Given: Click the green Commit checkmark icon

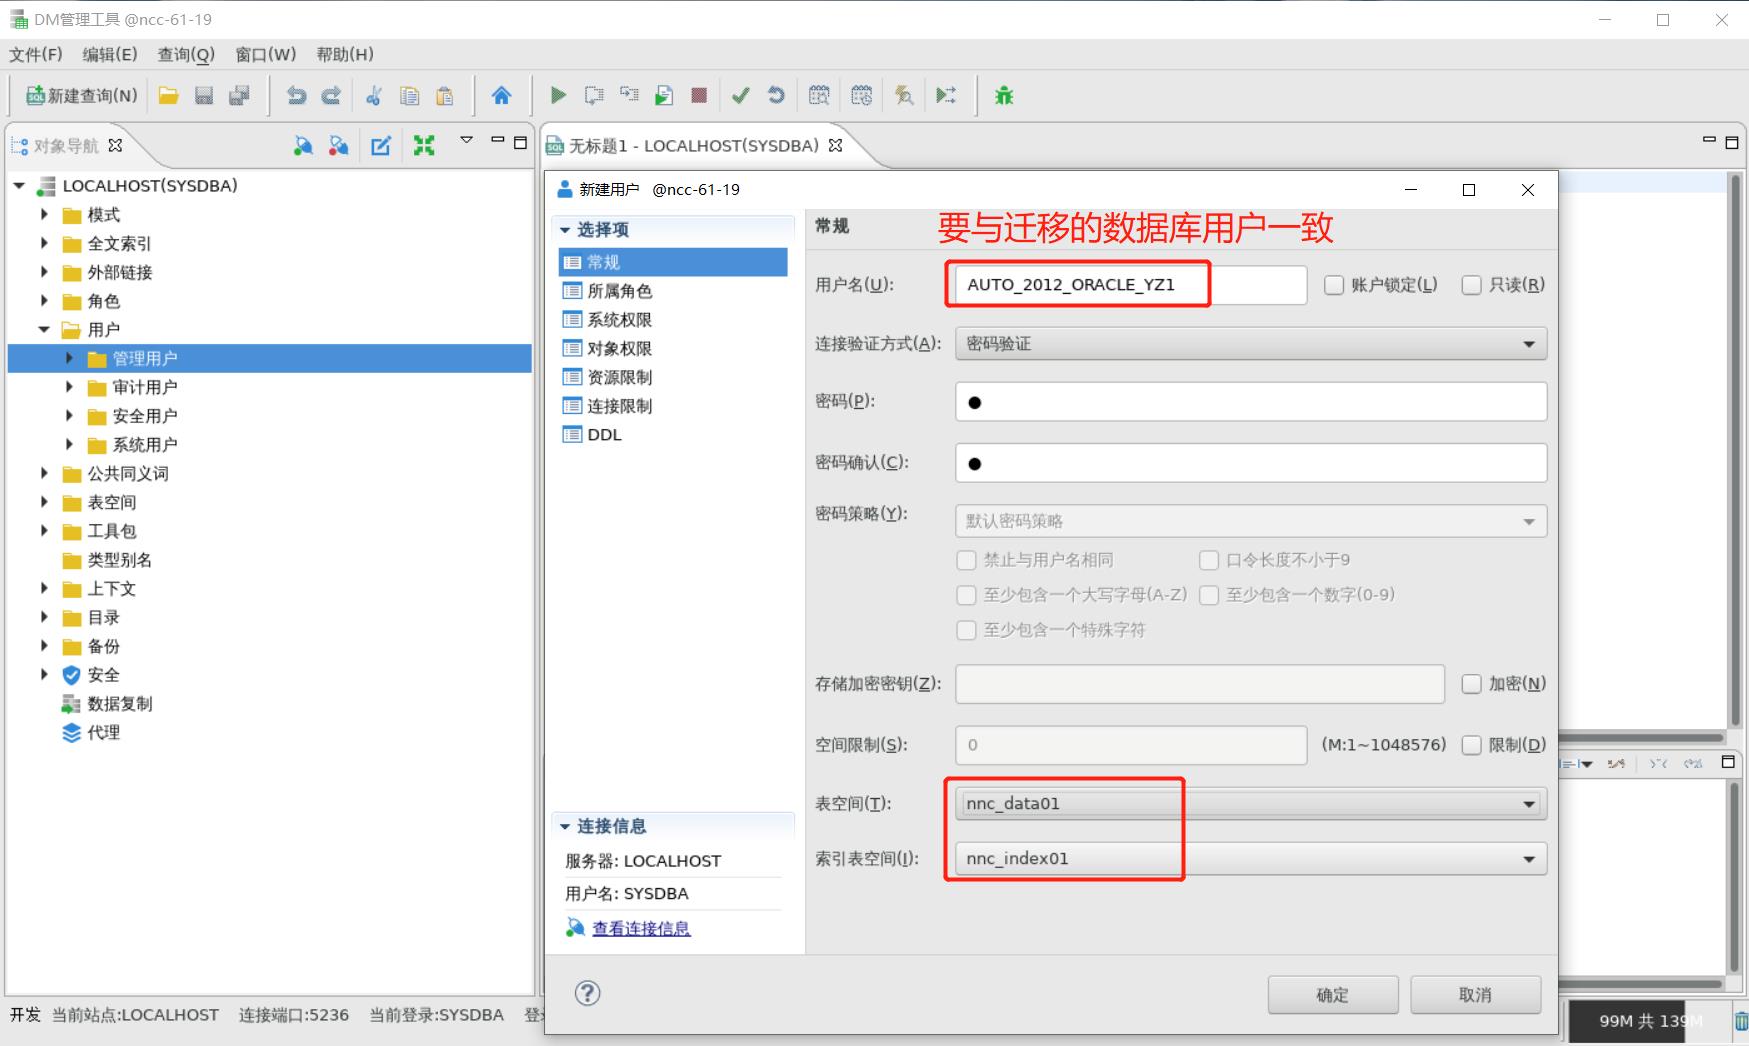Looking at the screenshot, I should (741, 96).
